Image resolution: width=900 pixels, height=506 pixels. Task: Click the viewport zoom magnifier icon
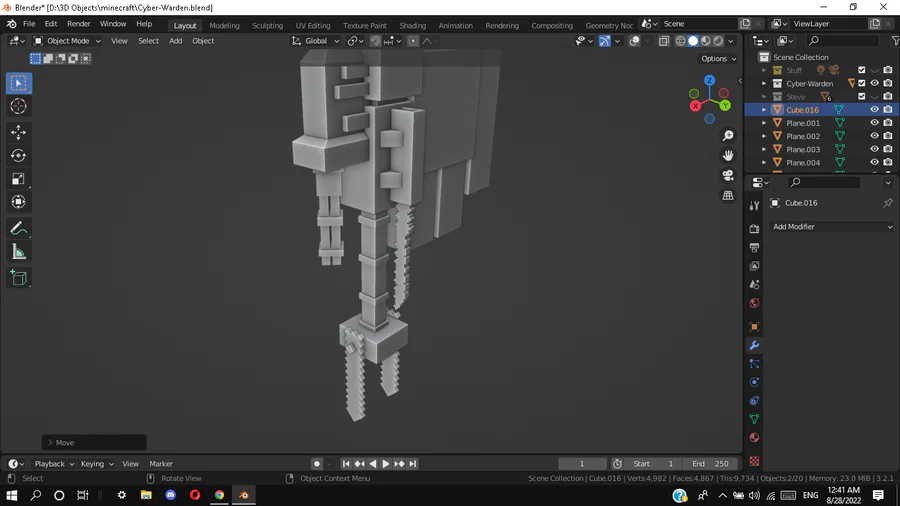[x=728, y=136]
